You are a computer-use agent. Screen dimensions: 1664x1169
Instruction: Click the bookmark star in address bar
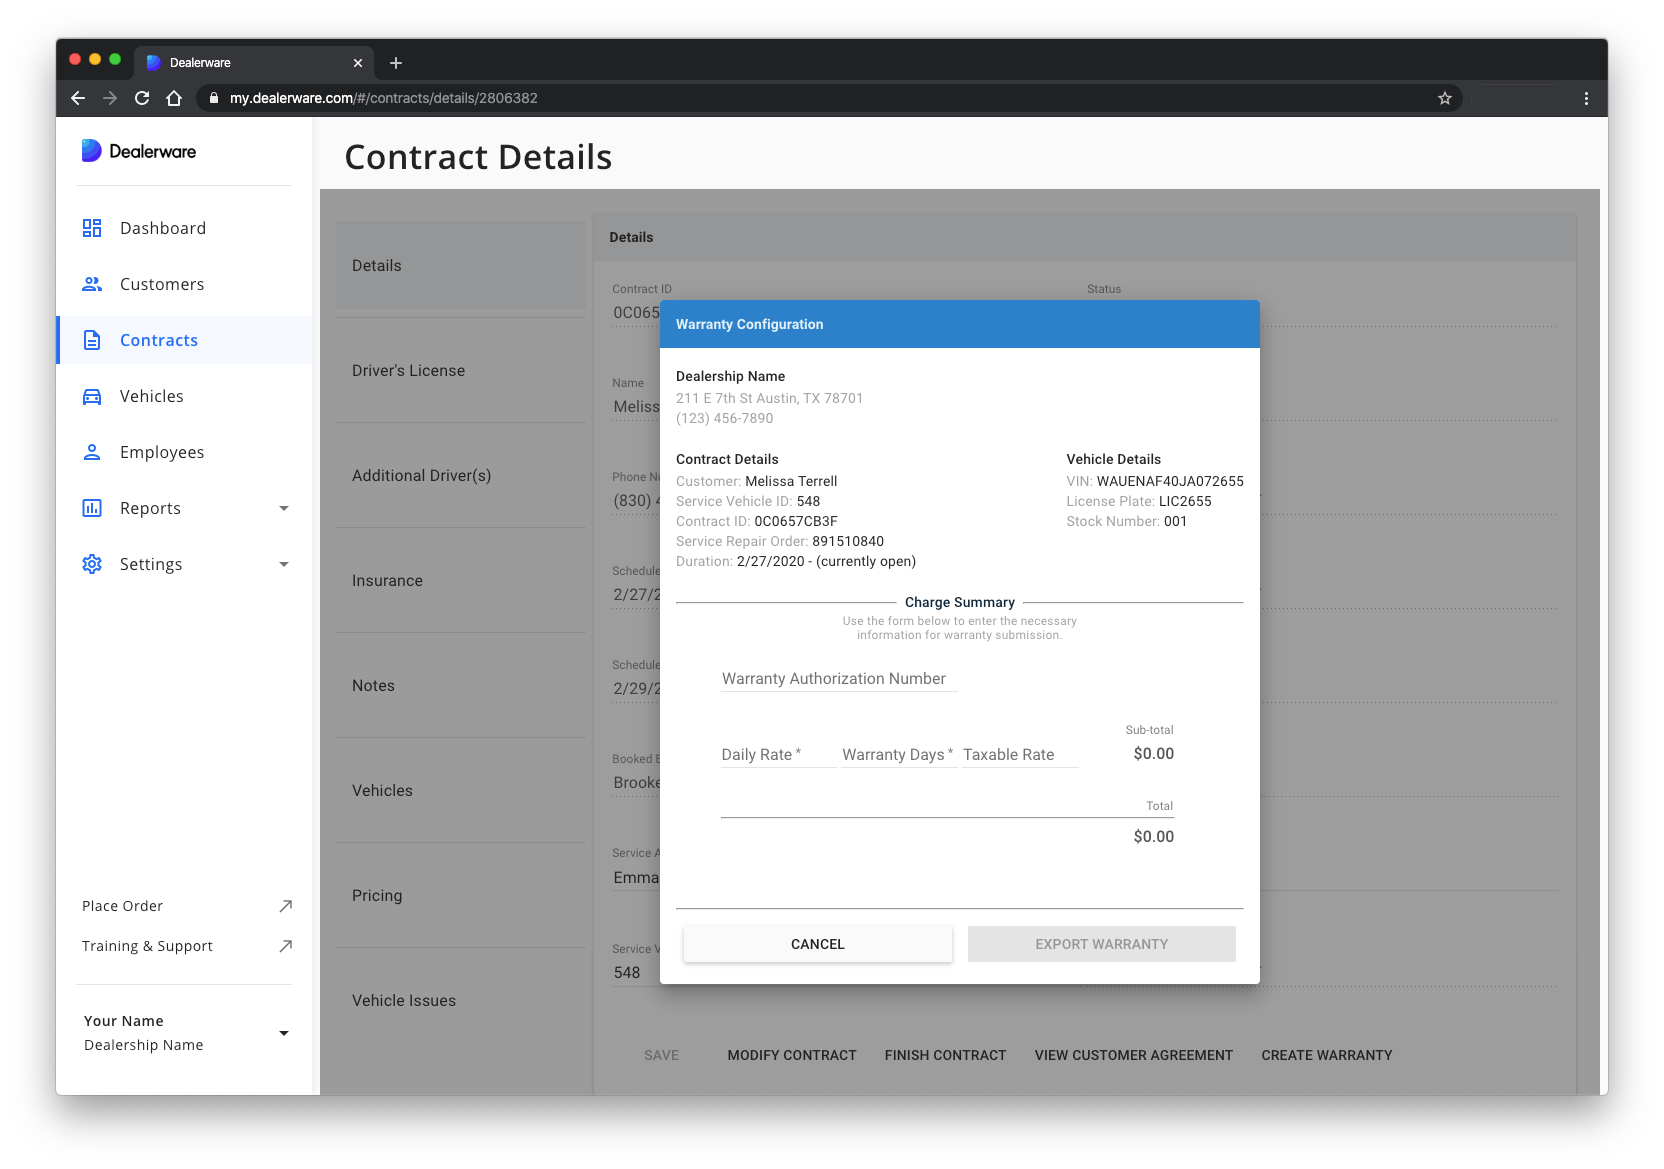(1444, 98)
